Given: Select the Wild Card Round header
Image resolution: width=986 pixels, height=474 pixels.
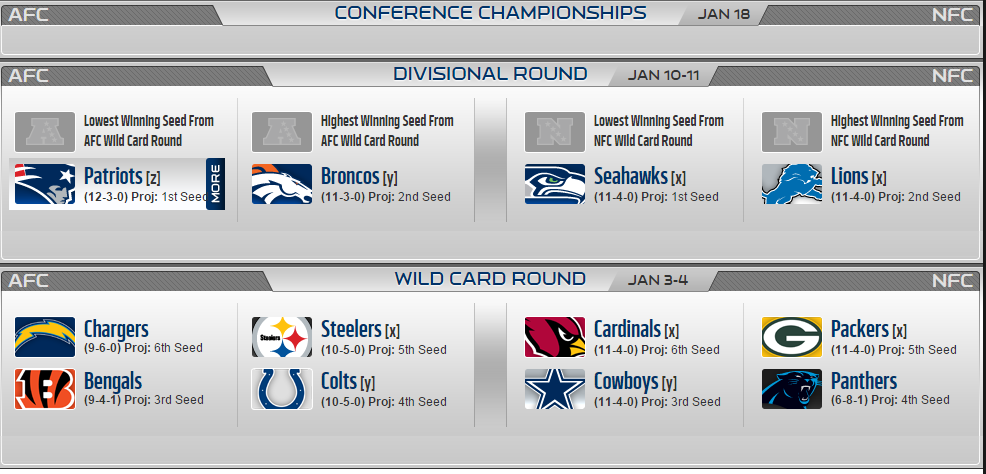Looking at the screenshot, I should [x=490, y=278].
